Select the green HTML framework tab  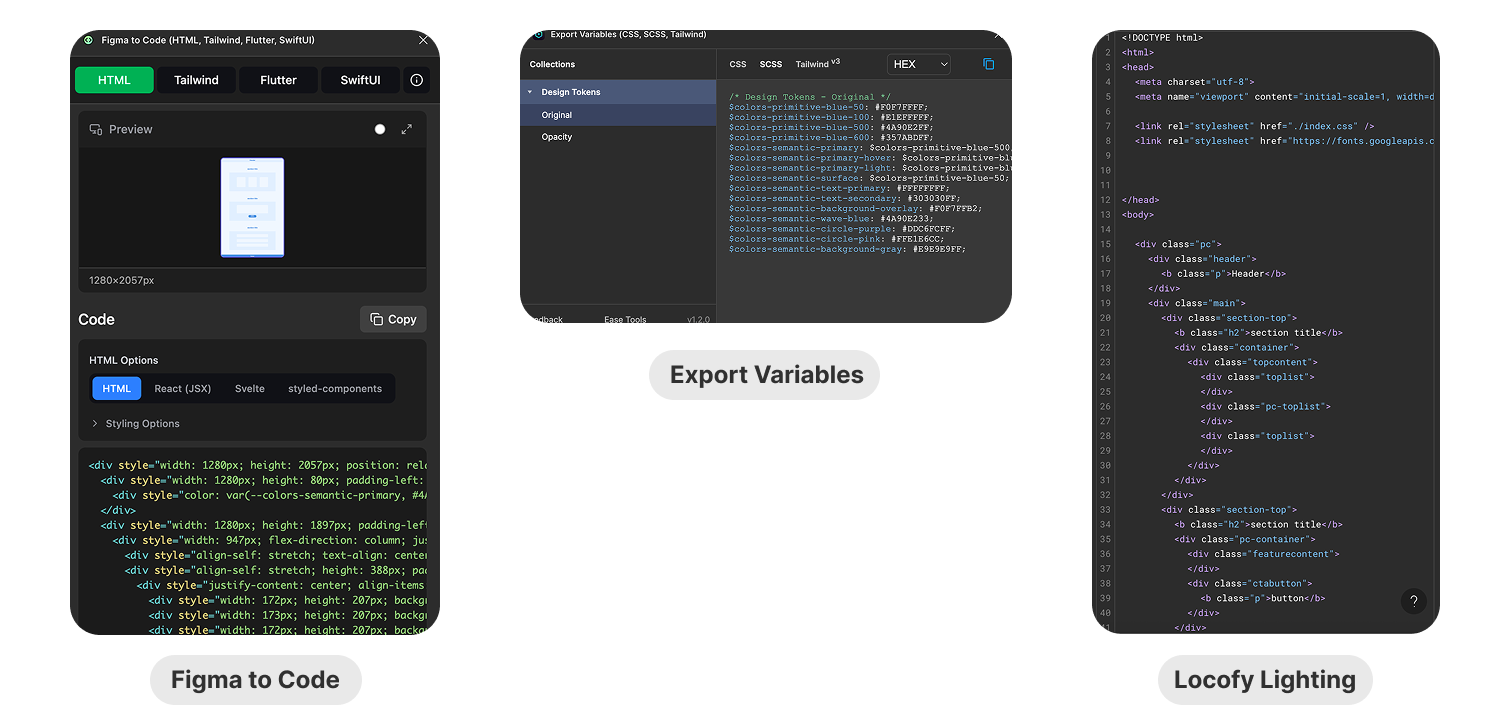114,80
